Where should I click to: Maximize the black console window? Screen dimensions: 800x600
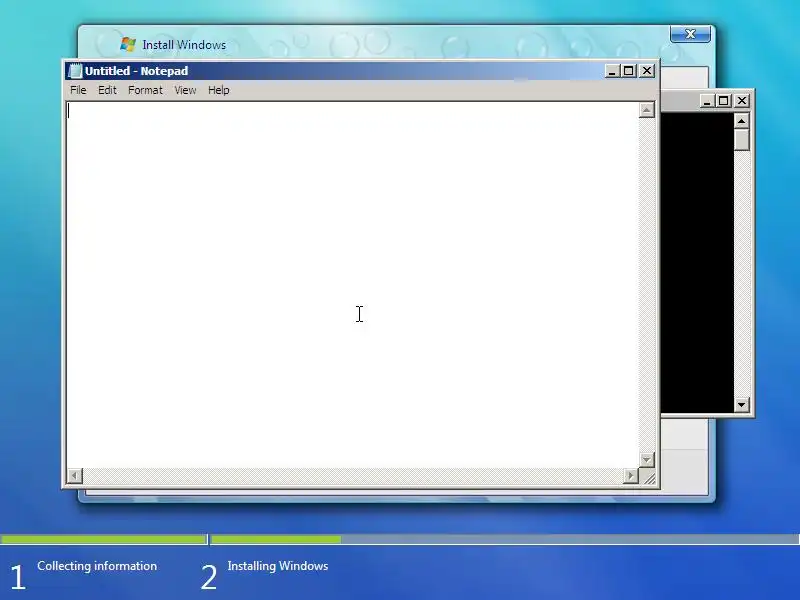point(723,101)
